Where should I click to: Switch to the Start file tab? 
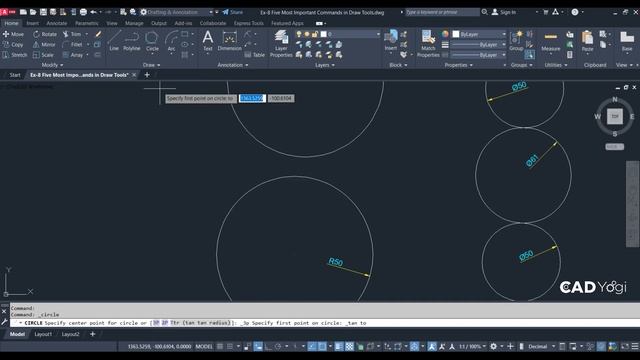(15, 75)
